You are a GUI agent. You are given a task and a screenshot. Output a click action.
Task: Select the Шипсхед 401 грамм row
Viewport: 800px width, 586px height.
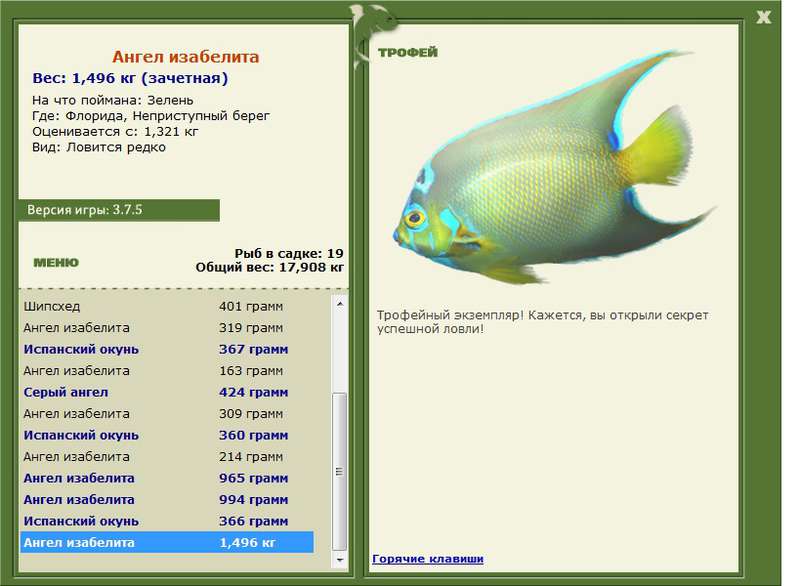point(167,307)
